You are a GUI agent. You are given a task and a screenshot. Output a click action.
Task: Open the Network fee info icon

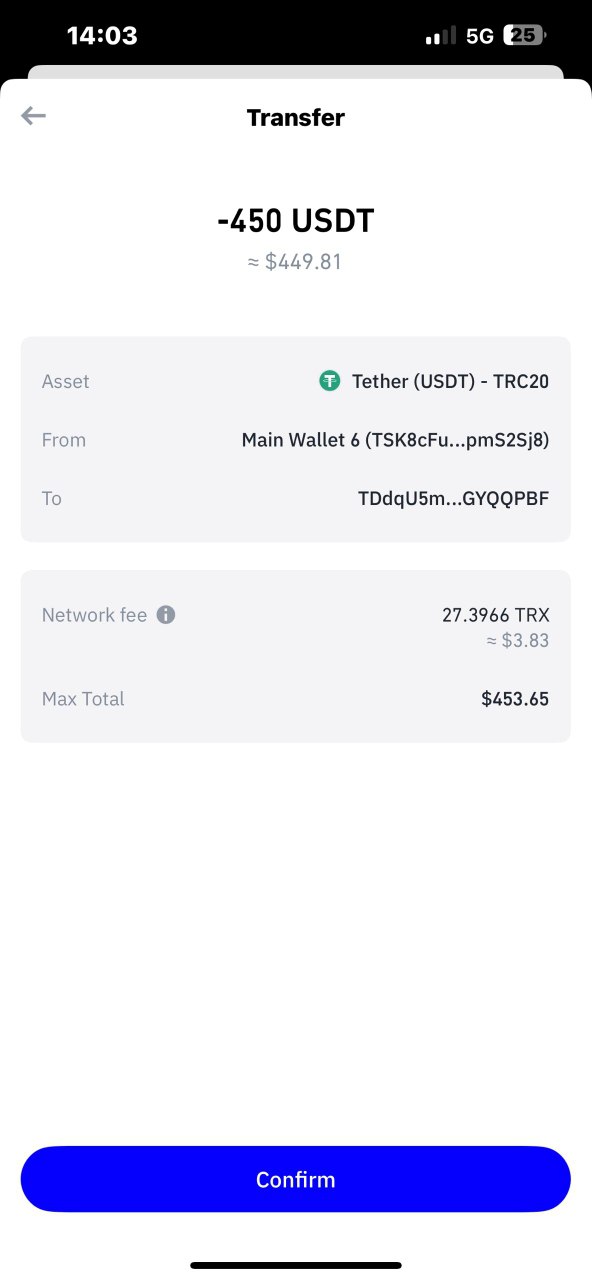point(166,615)
